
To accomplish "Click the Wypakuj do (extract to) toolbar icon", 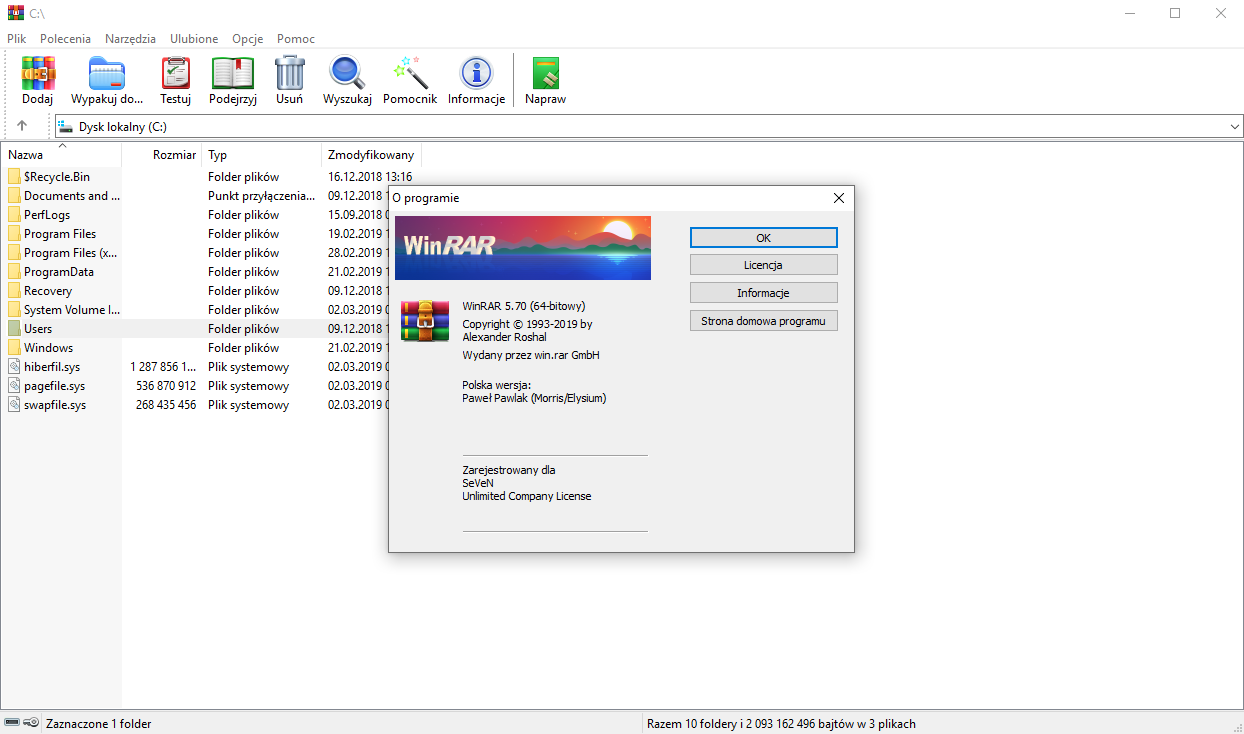I will 107,73.
